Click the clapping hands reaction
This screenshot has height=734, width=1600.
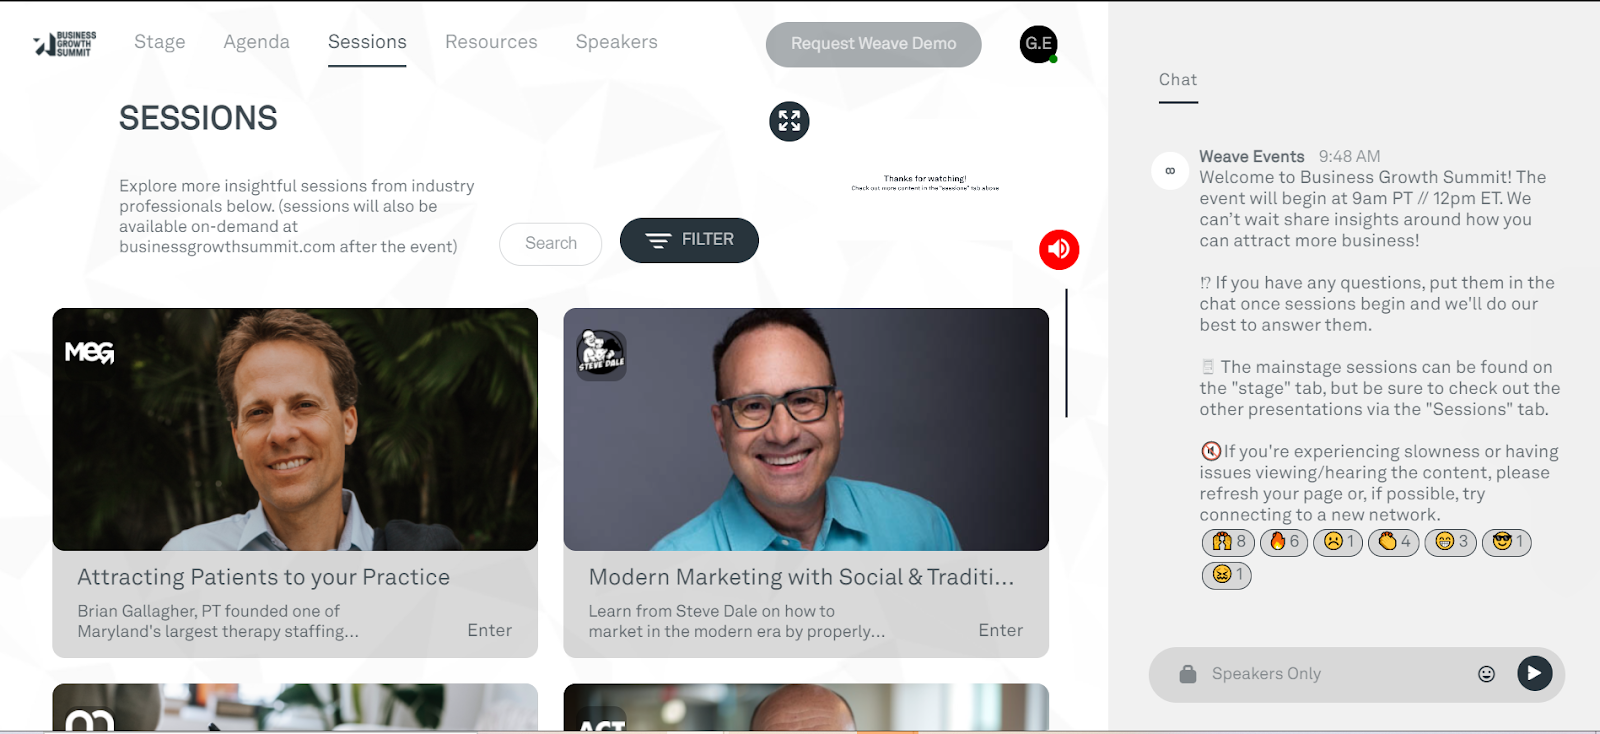(x=1393, y=542)
